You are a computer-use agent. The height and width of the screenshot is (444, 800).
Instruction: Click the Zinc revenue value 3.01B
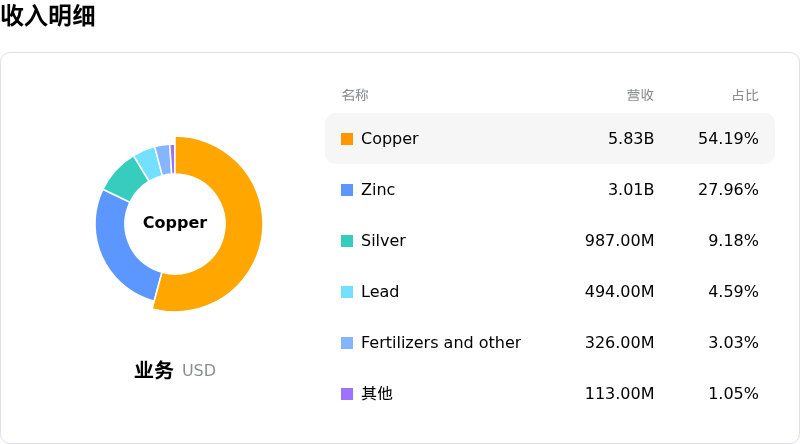tap(631, 189)
